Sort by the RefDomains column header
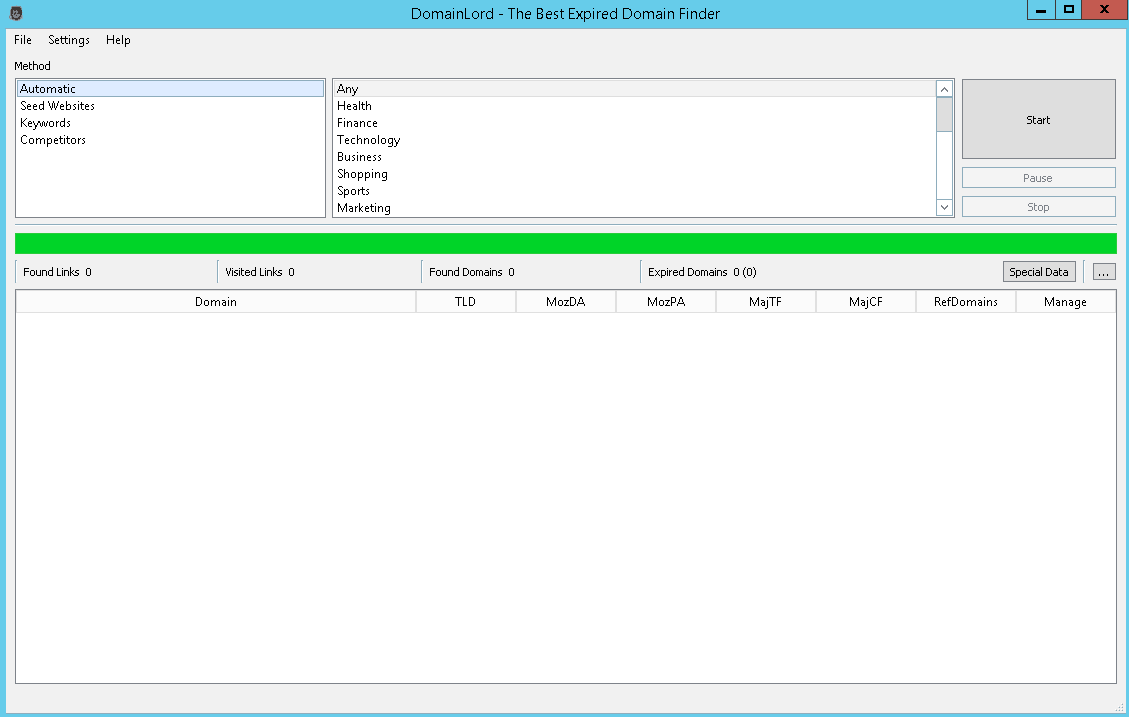The height and width of the screenshot is (717, 1129). tap(966, 302)
